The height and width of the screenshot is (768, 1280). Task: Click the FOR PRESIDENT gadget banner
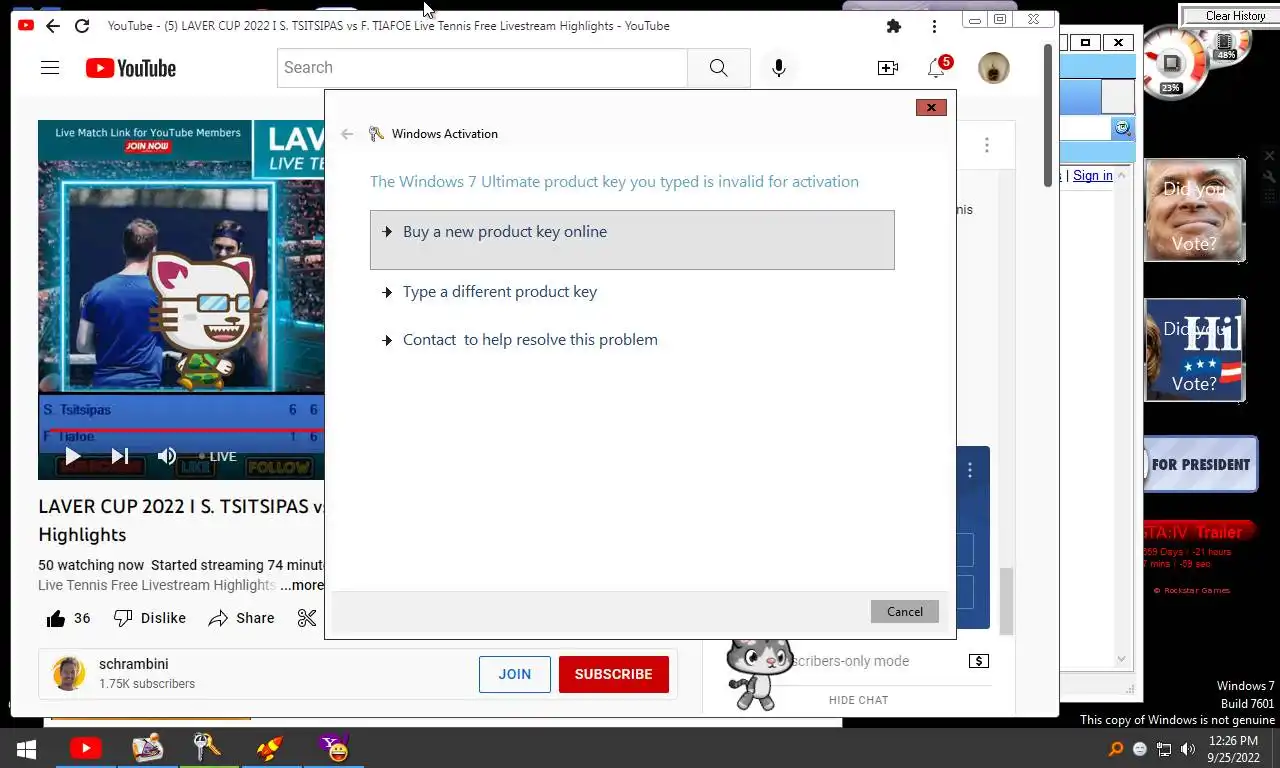[x=1200, y=465]
